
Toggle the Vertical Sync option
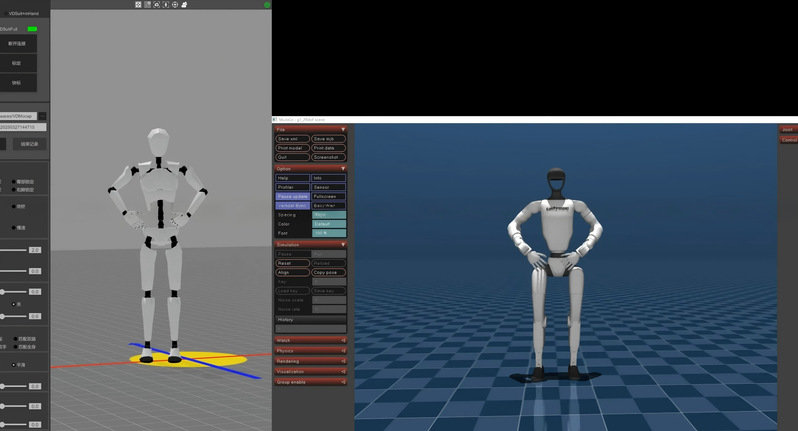coord(293,206)
